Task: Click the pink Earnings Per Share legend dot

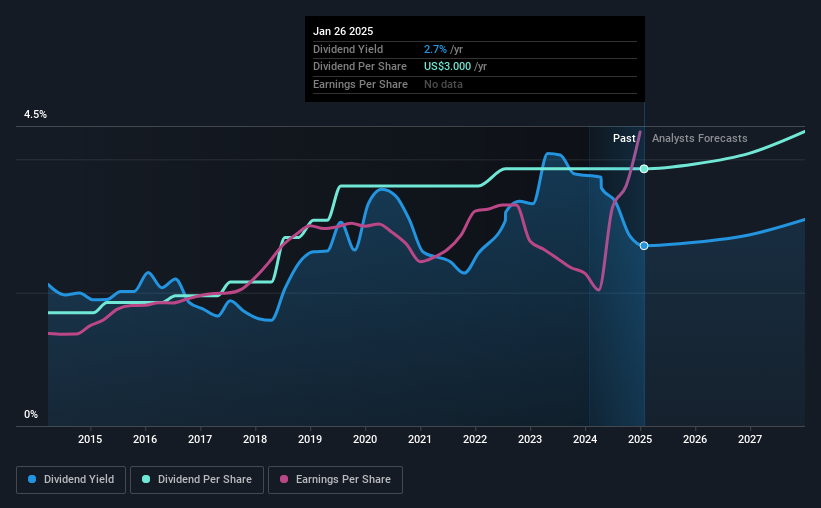Action: coord(284,479)
